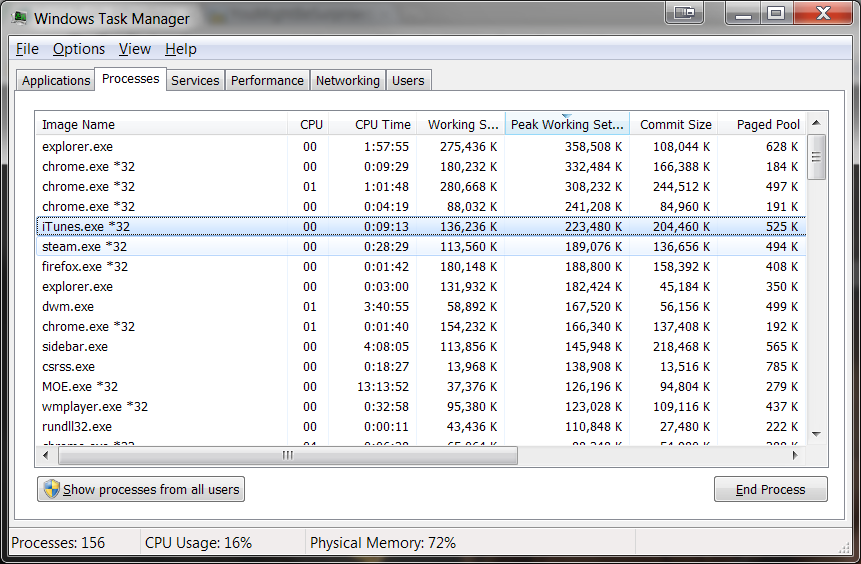This screenshot has width=861, height=564.
Task: Click the Task Manager title bar icon
Action: tap(19, 18)
